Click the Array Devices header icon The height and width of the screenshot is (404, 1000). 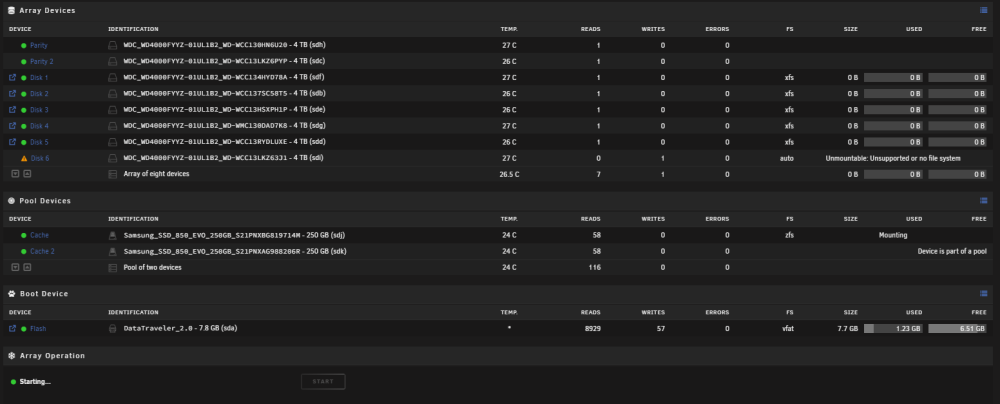click(11, 10)
